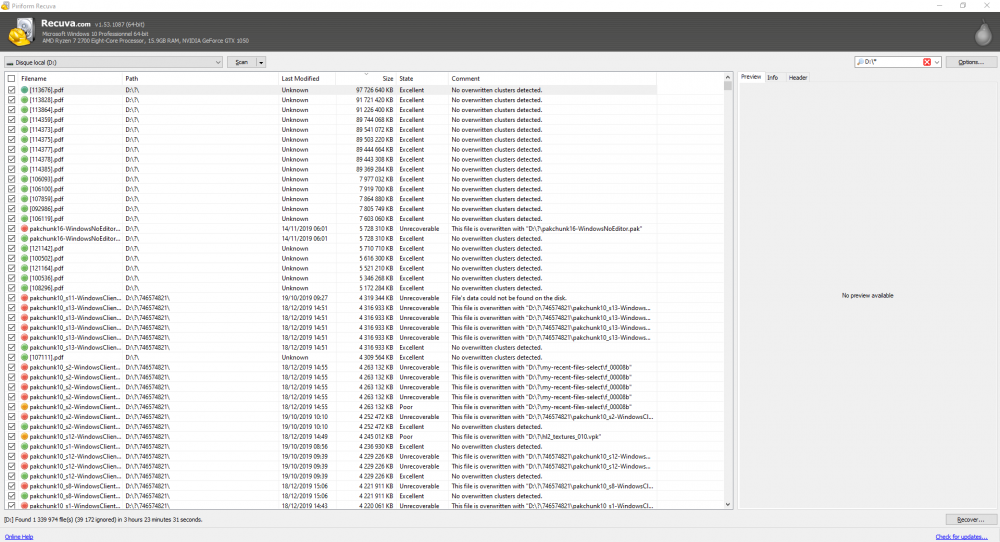Click orange icon of file overwritten by hl2_textures_010.vpk
1000x542 pixels.
24,437
